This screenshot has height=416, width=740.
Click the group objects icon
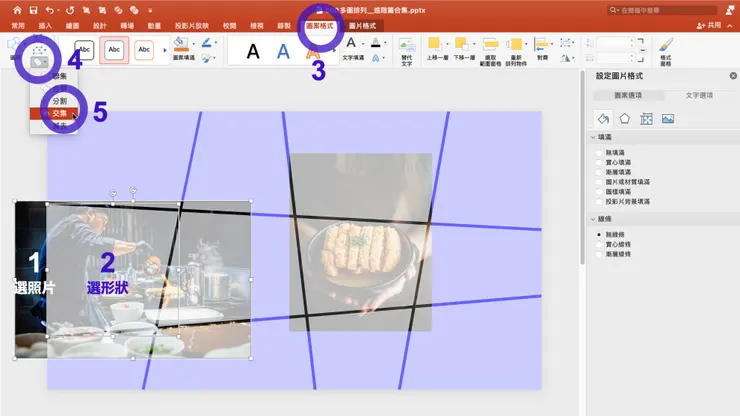coord(565,43)
